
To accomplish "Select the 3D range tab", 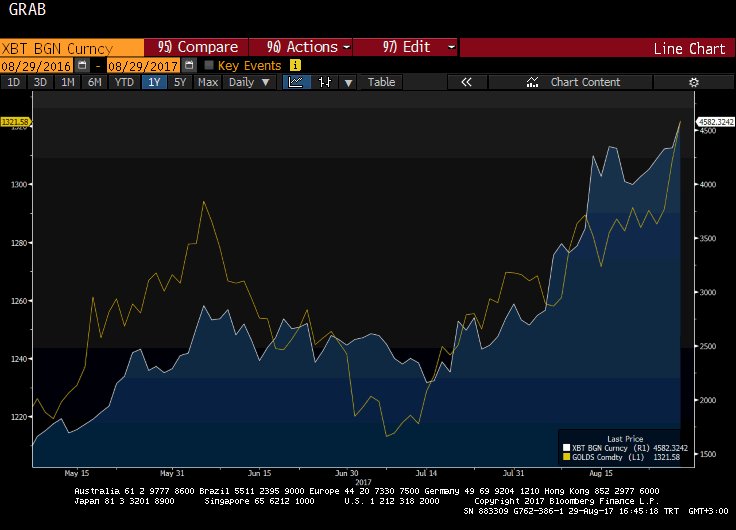I will (40, 82).
